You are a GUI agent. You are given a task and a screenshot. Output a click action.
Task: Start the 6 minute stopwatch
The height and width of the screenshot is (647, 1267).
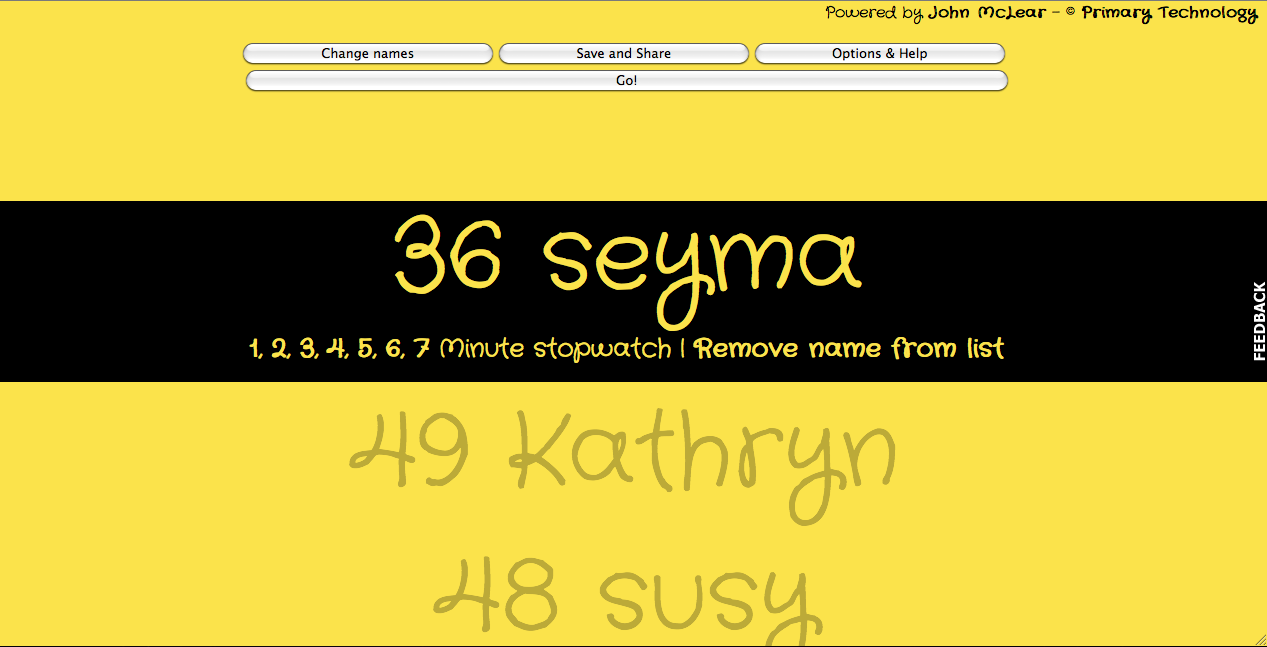pyautogui.click(x=395, y=349)
